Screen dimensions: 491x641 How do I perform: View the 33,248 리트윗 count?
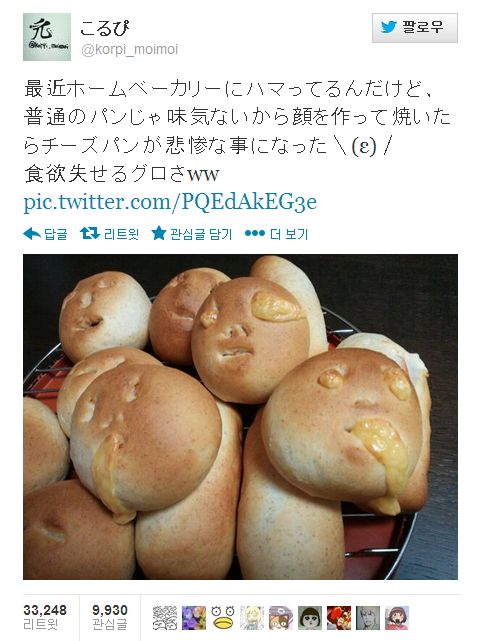[x=45, y=617]
